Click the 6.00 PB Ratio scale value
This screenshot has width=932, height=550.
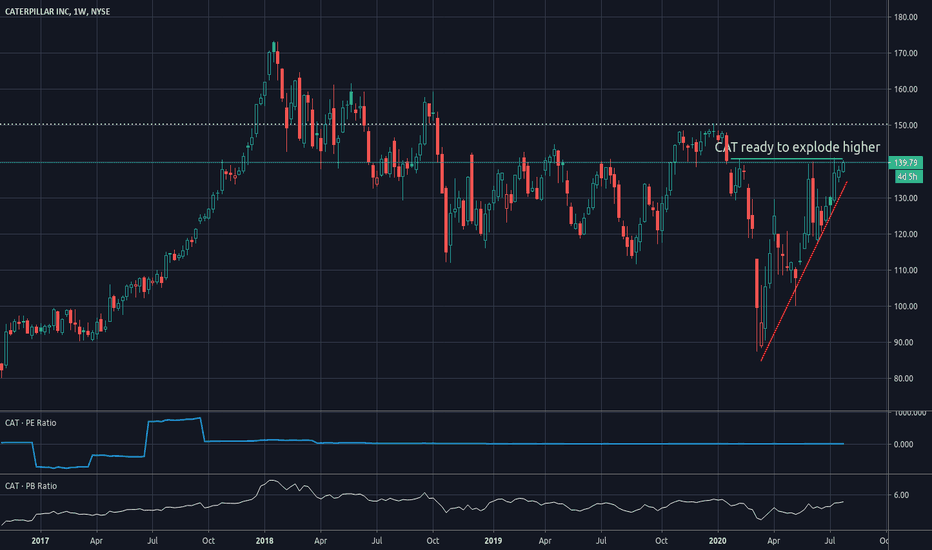901,495
